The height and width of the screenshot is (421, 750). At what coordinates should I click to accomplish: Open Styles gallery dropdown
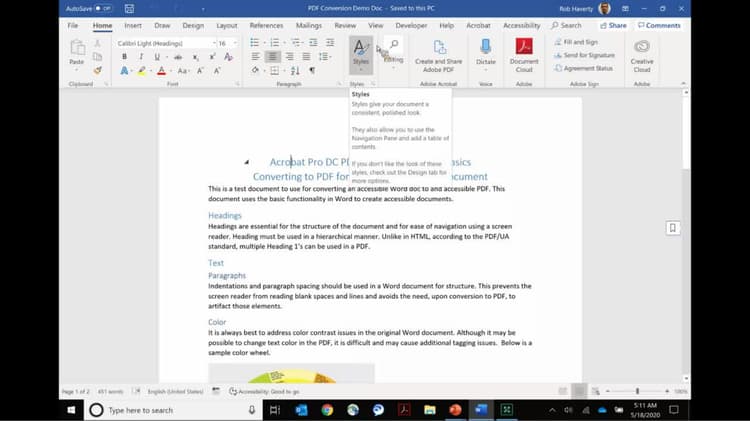[x=361, y=55]
